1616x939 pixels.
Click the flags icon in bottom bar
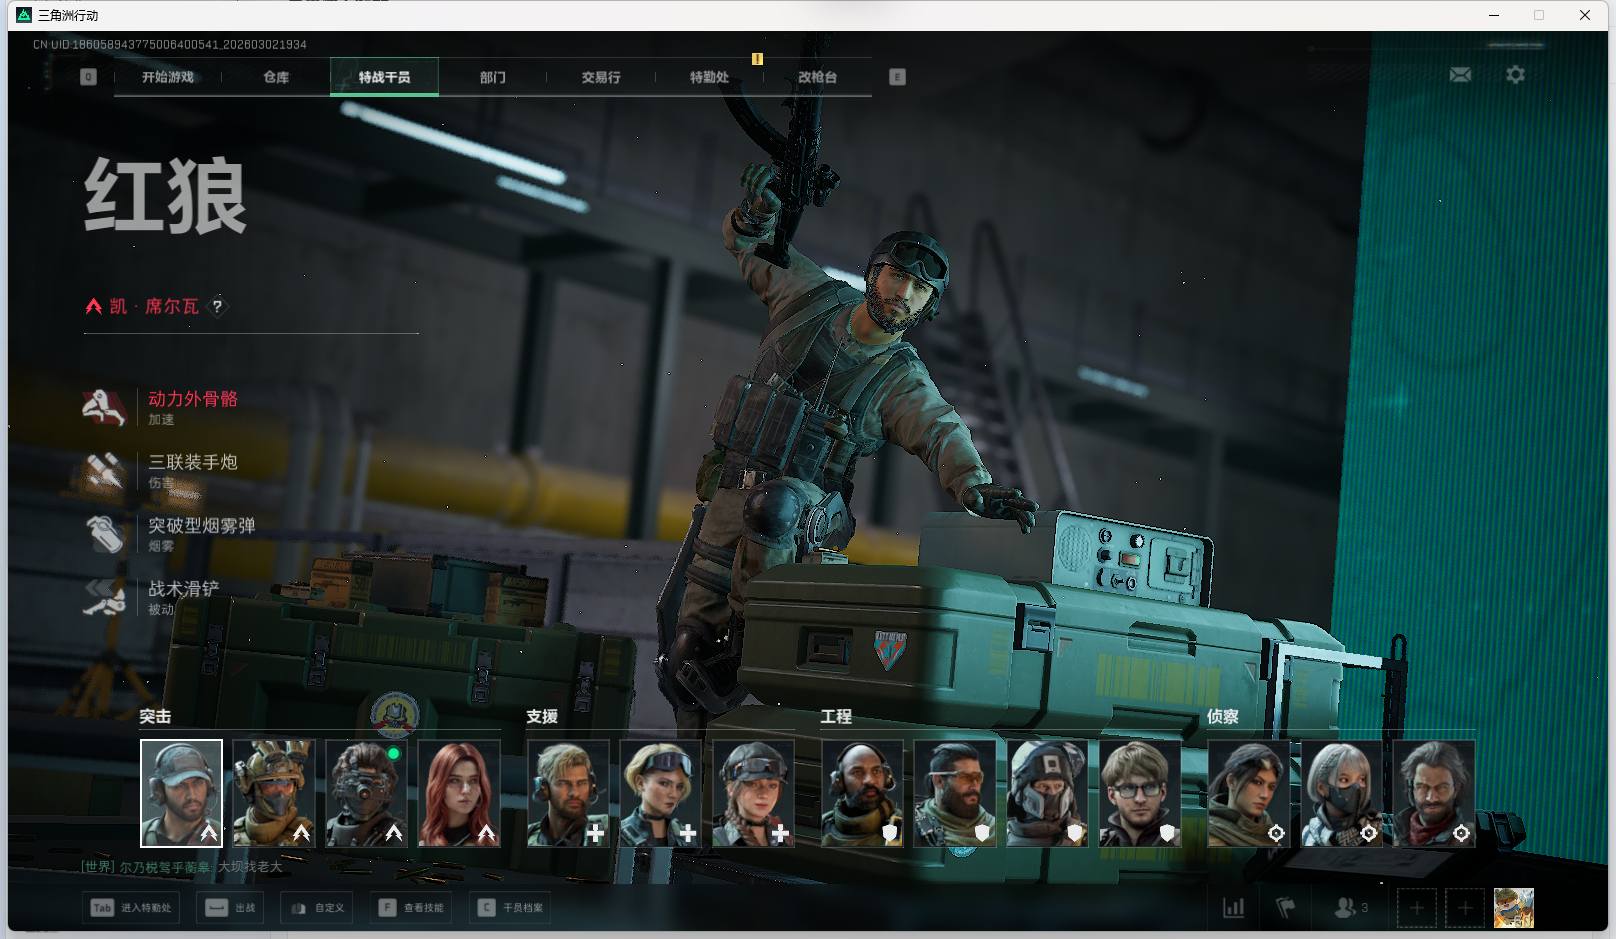[1286, 908]
